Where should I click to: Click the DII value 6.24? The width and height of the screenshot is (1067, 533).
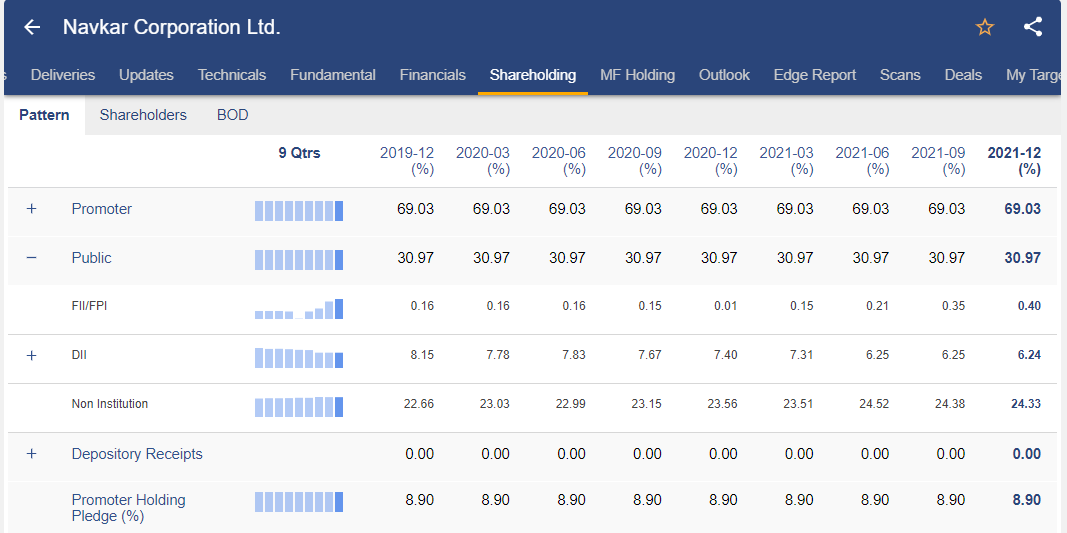point(1030,355)
